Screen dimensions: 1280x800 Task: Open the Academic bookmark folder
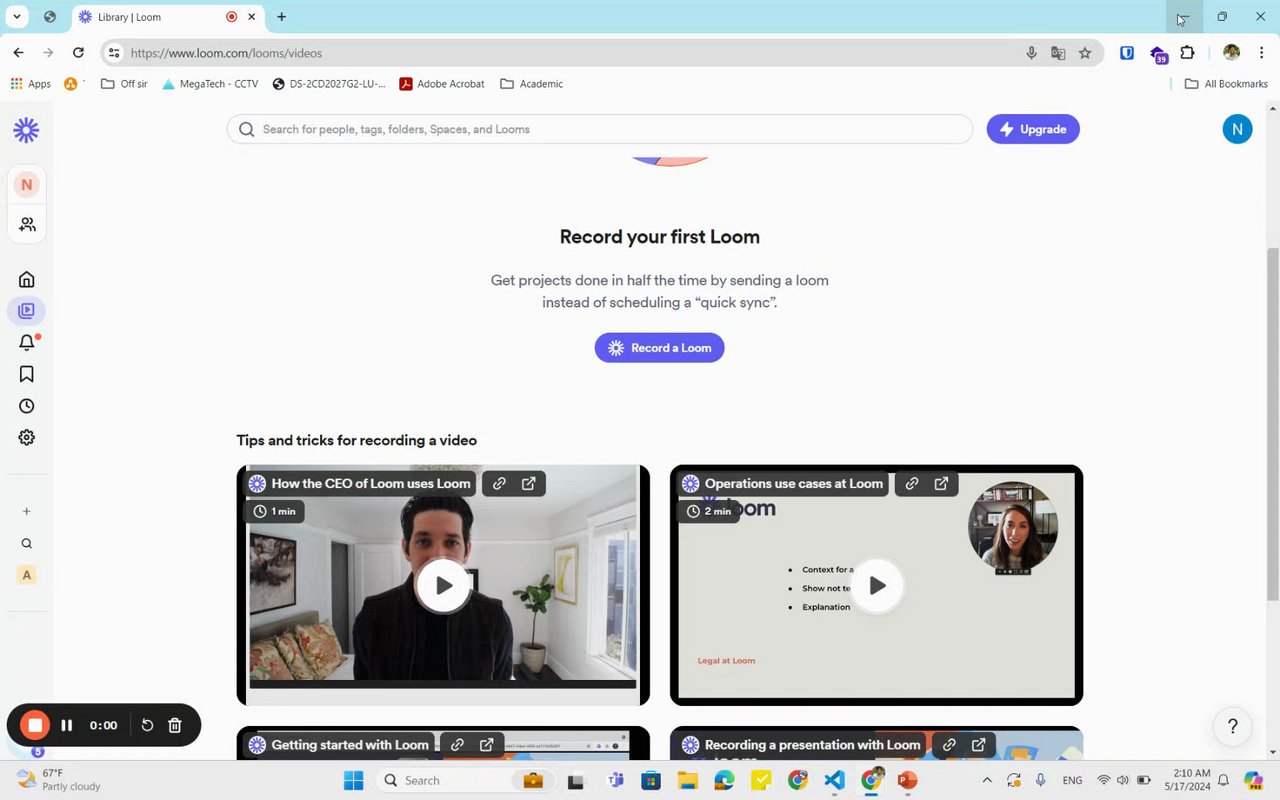(x=531, y=84)
